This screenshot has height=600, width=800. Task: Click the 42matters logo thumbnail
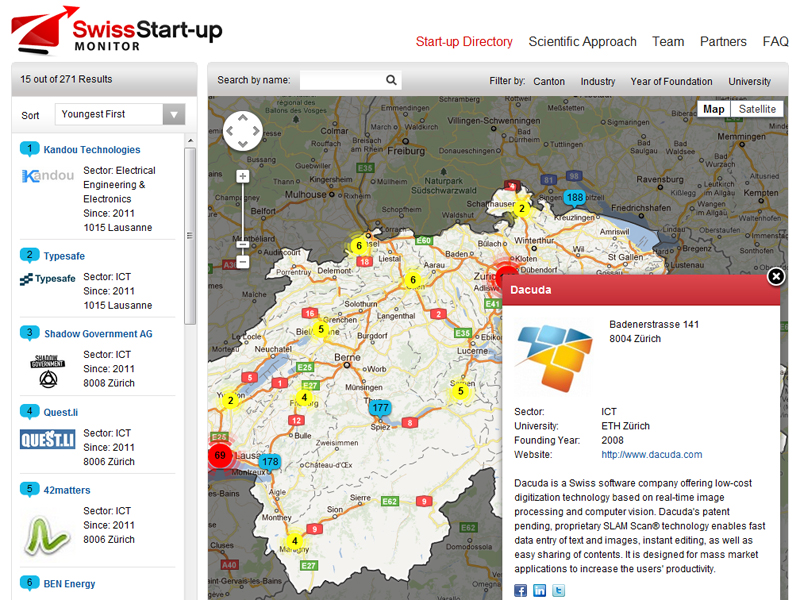(47, 535)
